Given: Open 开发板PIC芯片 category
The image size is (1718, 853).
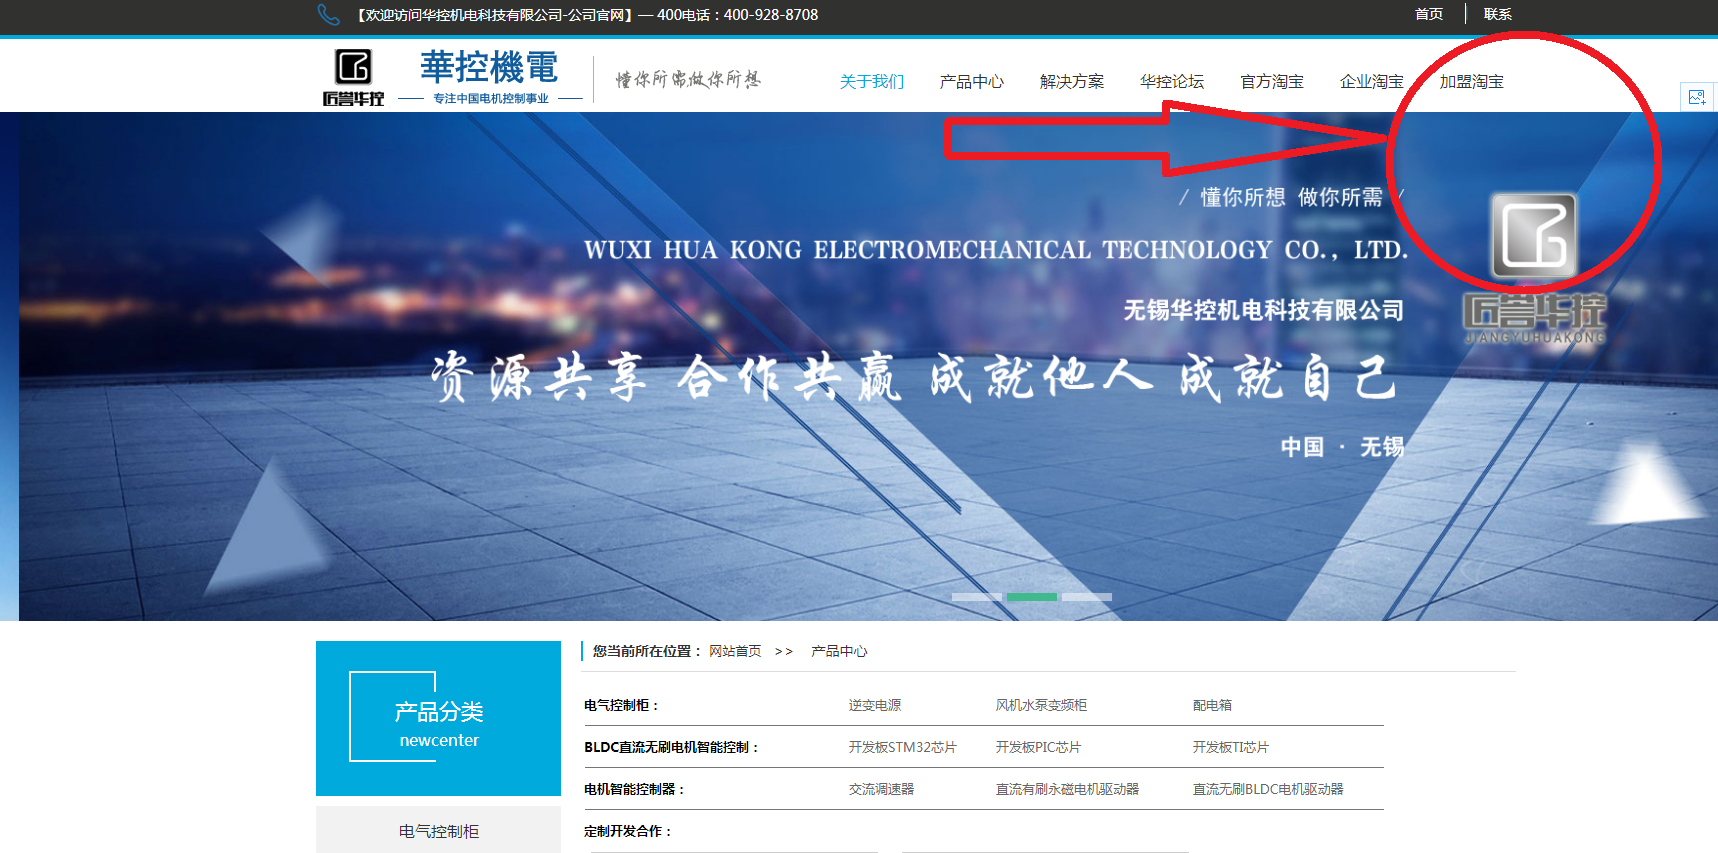Looking at the screenshot, I should coord(1038,747).
